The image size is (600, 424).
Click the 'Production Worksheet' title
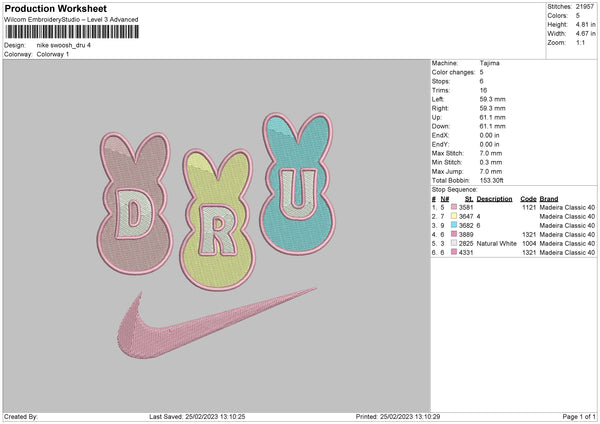click(x=55, y=8)
